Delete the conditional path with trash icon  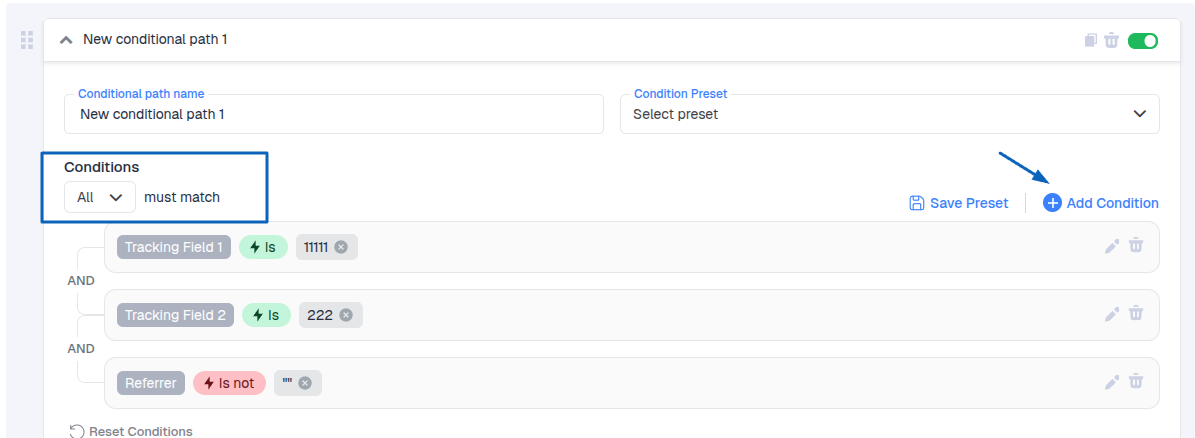point(1111,41)
